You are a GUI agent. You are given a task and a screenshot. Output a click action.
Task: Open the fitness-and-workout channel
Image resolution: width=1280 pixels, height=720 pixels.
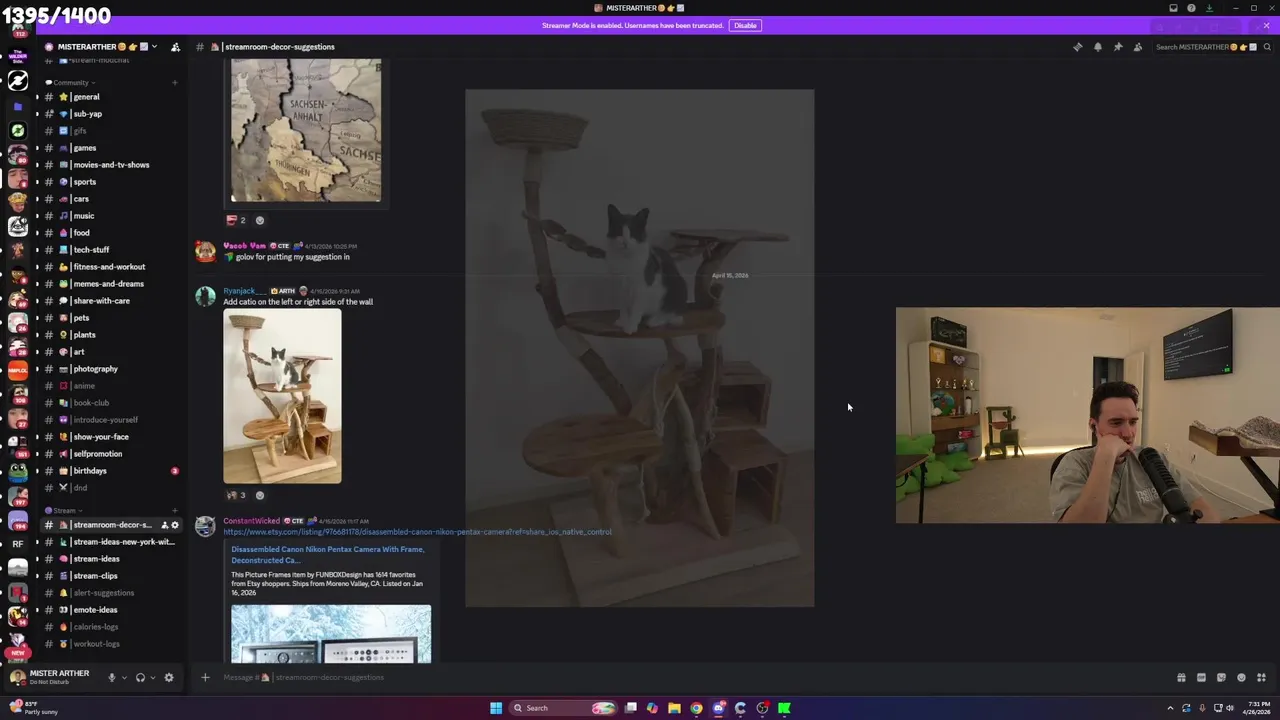pyautogui.click(x=110, y=267)
